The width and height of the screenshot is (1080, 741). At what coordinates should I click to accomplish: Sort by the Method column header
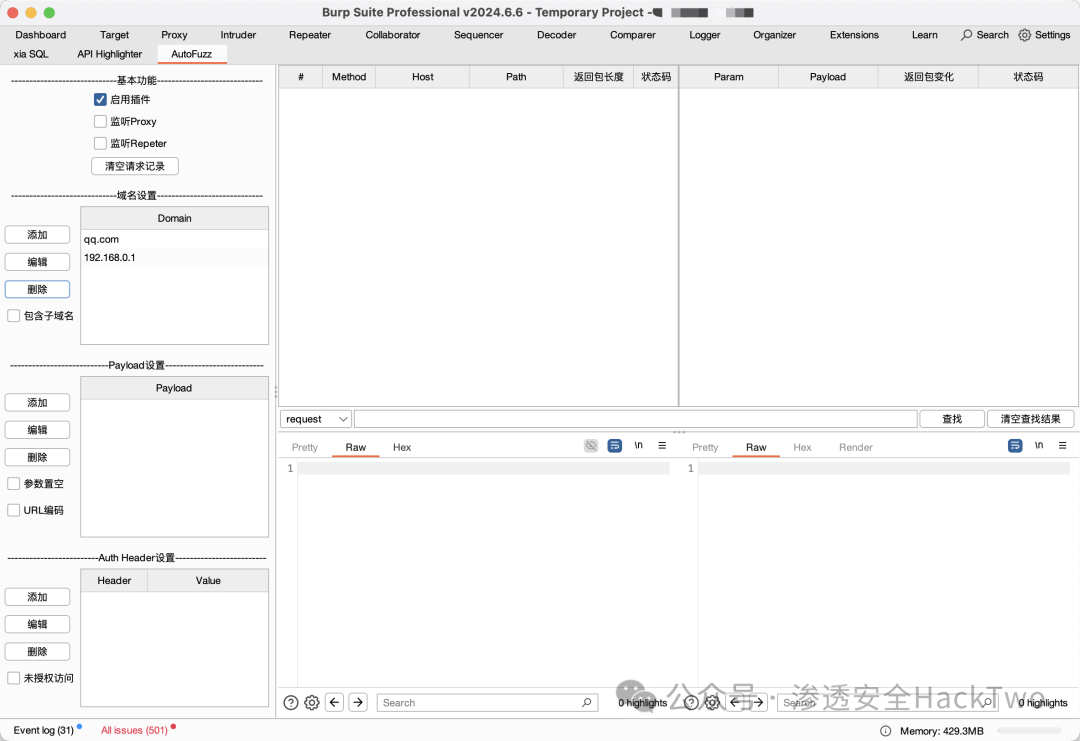(349, 76)
